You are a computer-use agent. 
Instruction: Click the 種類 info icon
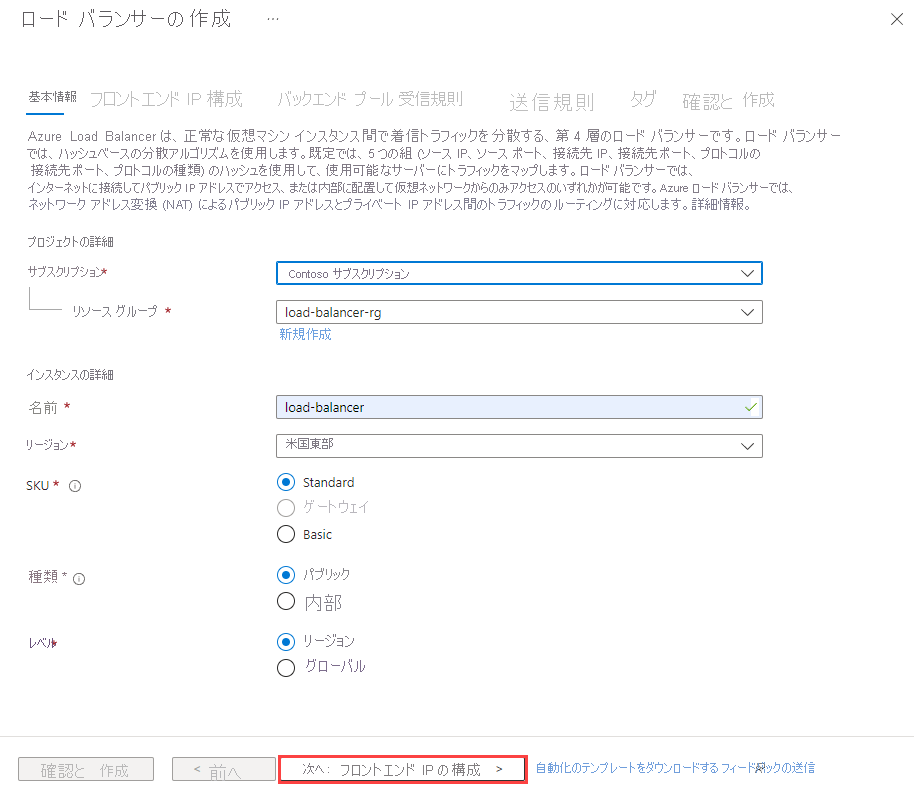pos(79,579)
